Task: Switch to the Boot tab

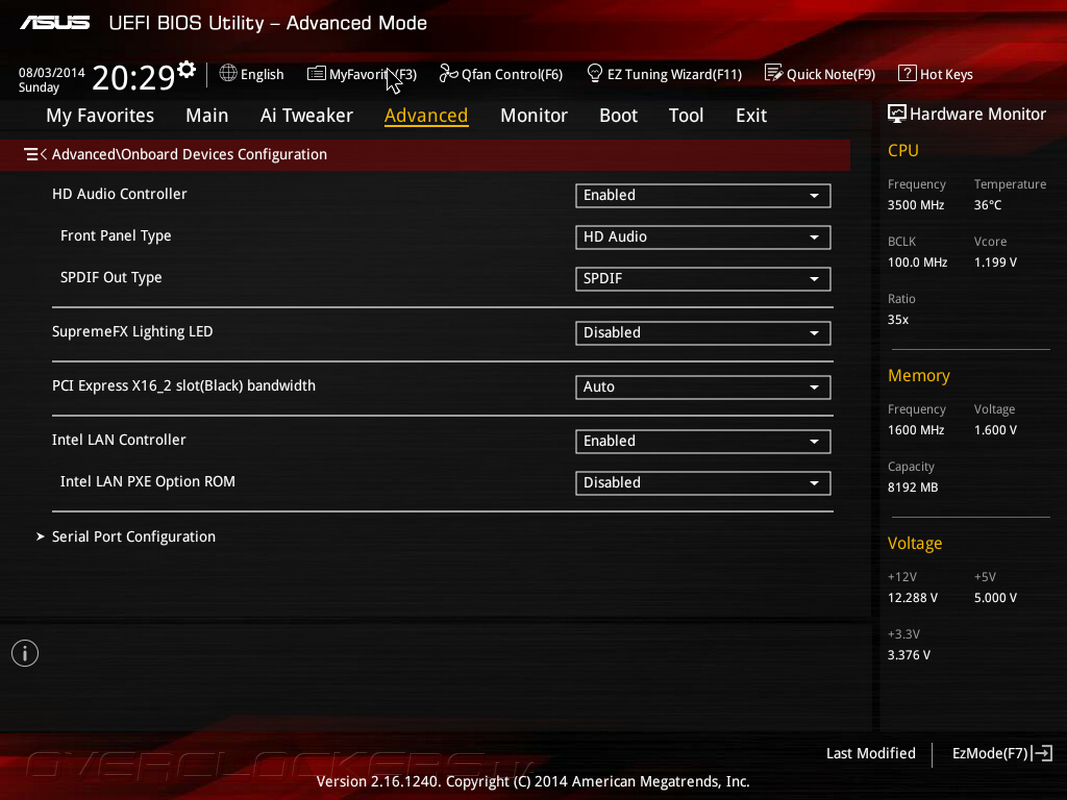Action: point(618,116)
